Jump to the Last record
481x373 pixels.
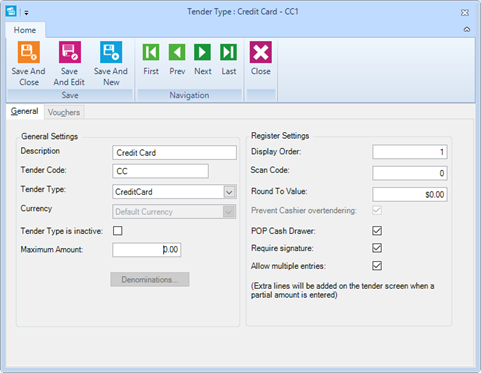[229, 52]
